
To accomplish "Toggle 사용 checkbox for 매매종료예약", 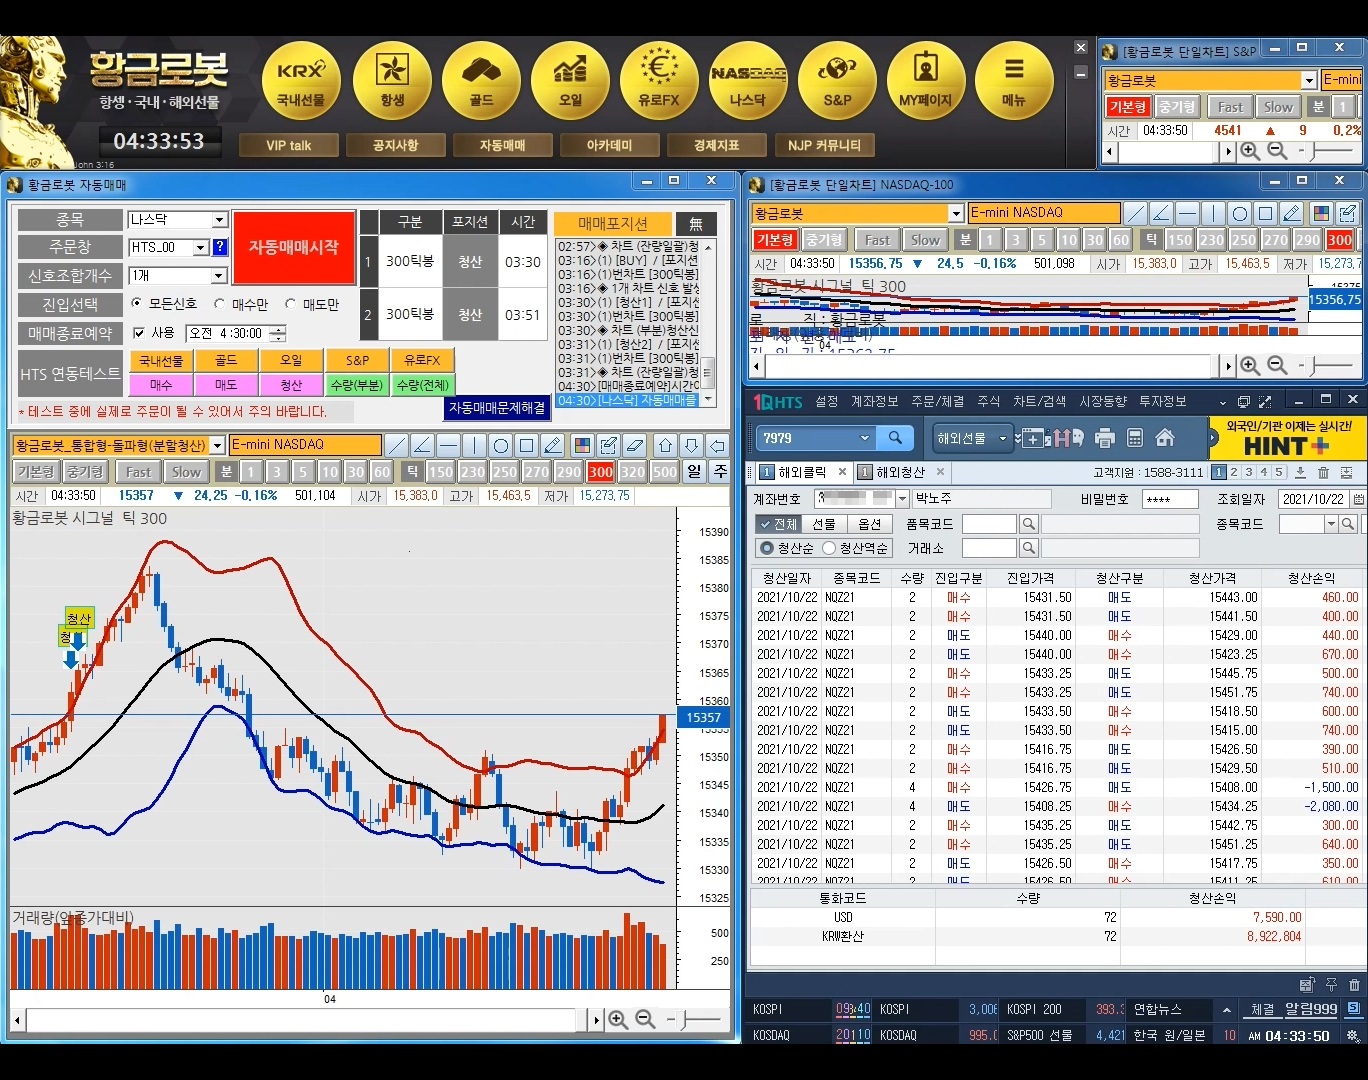I will (x=139, y=333).
